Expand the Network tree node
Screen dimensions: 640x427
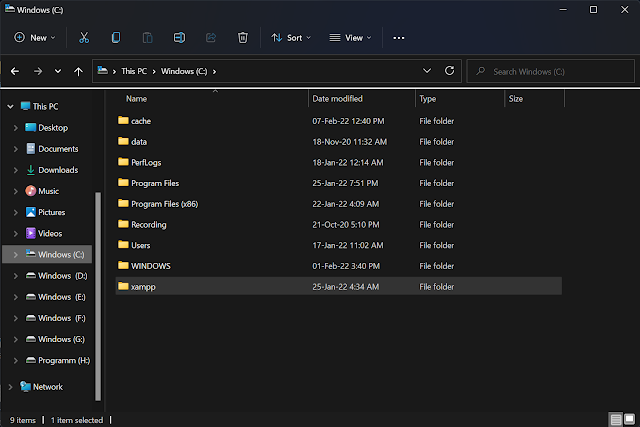(x=11, y=387)
